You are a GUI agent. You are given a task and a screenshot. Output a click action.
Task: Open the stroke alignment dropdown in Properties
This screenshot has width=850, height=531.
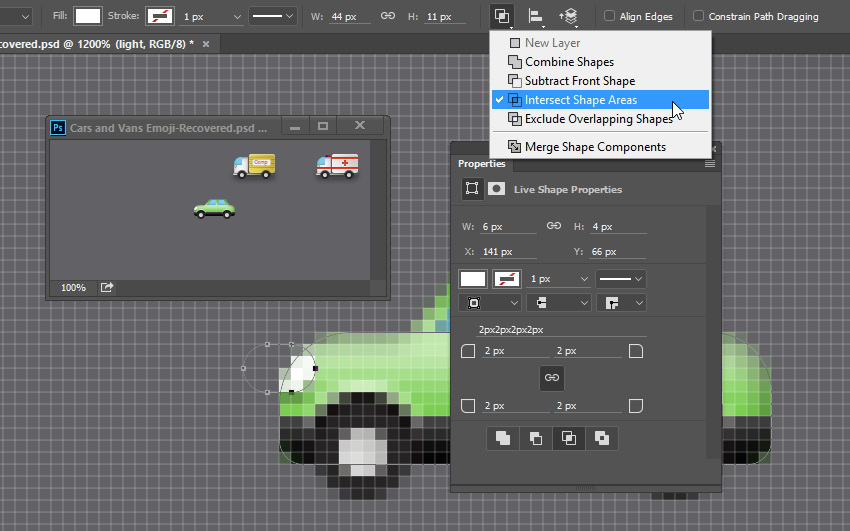point(490,302)
